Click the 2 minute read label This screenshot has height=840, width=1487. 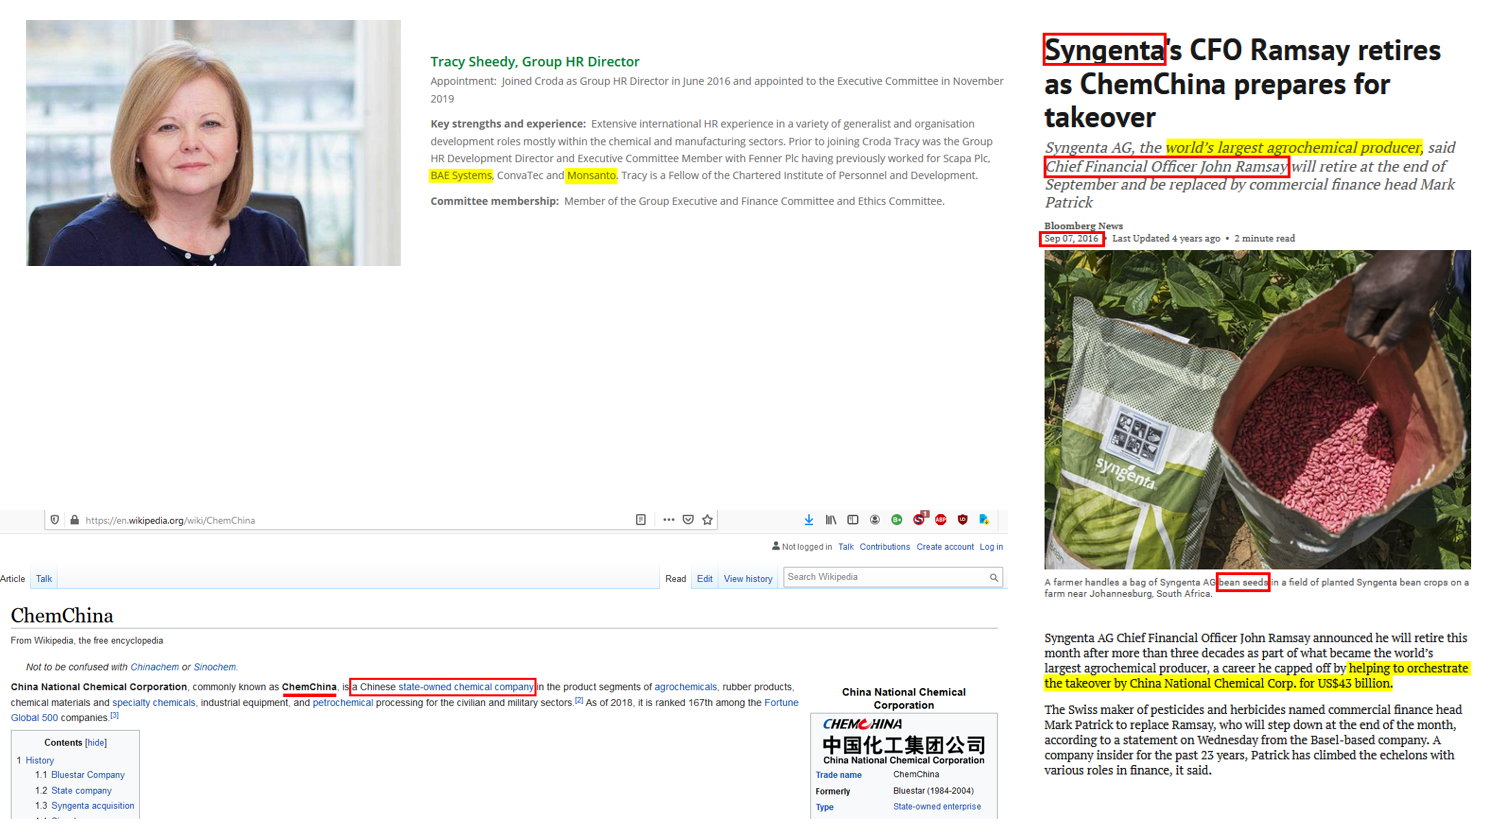click(1265, 239)
